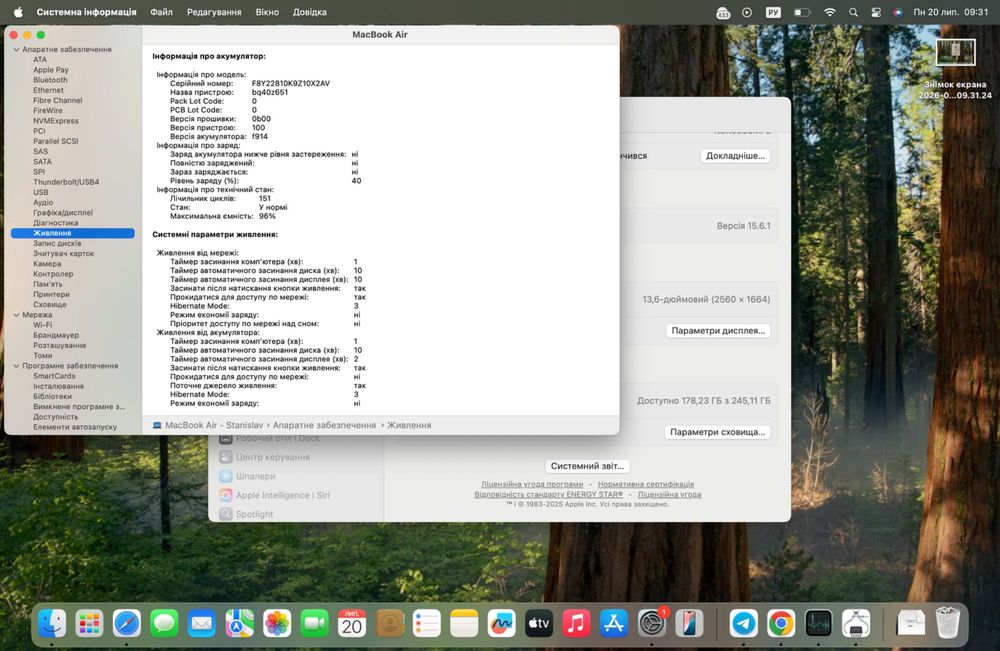Open the Ліцензійна угода програми link
Screen dimensions: 1000x651
[532, 485]
